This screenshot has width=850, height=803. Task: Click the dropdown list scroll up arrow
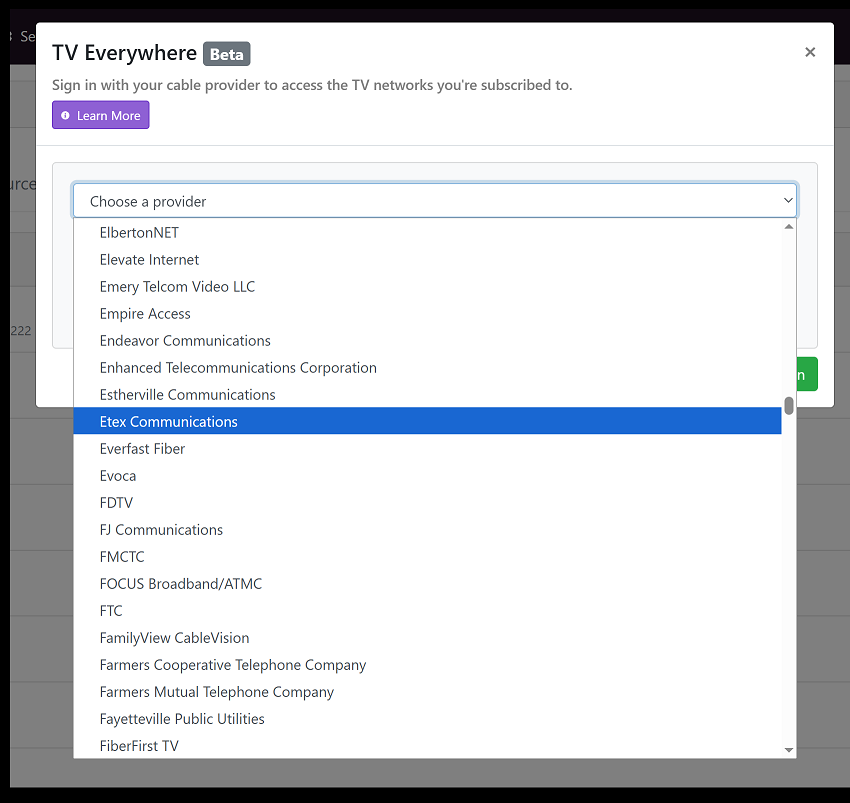click(789, 227)
